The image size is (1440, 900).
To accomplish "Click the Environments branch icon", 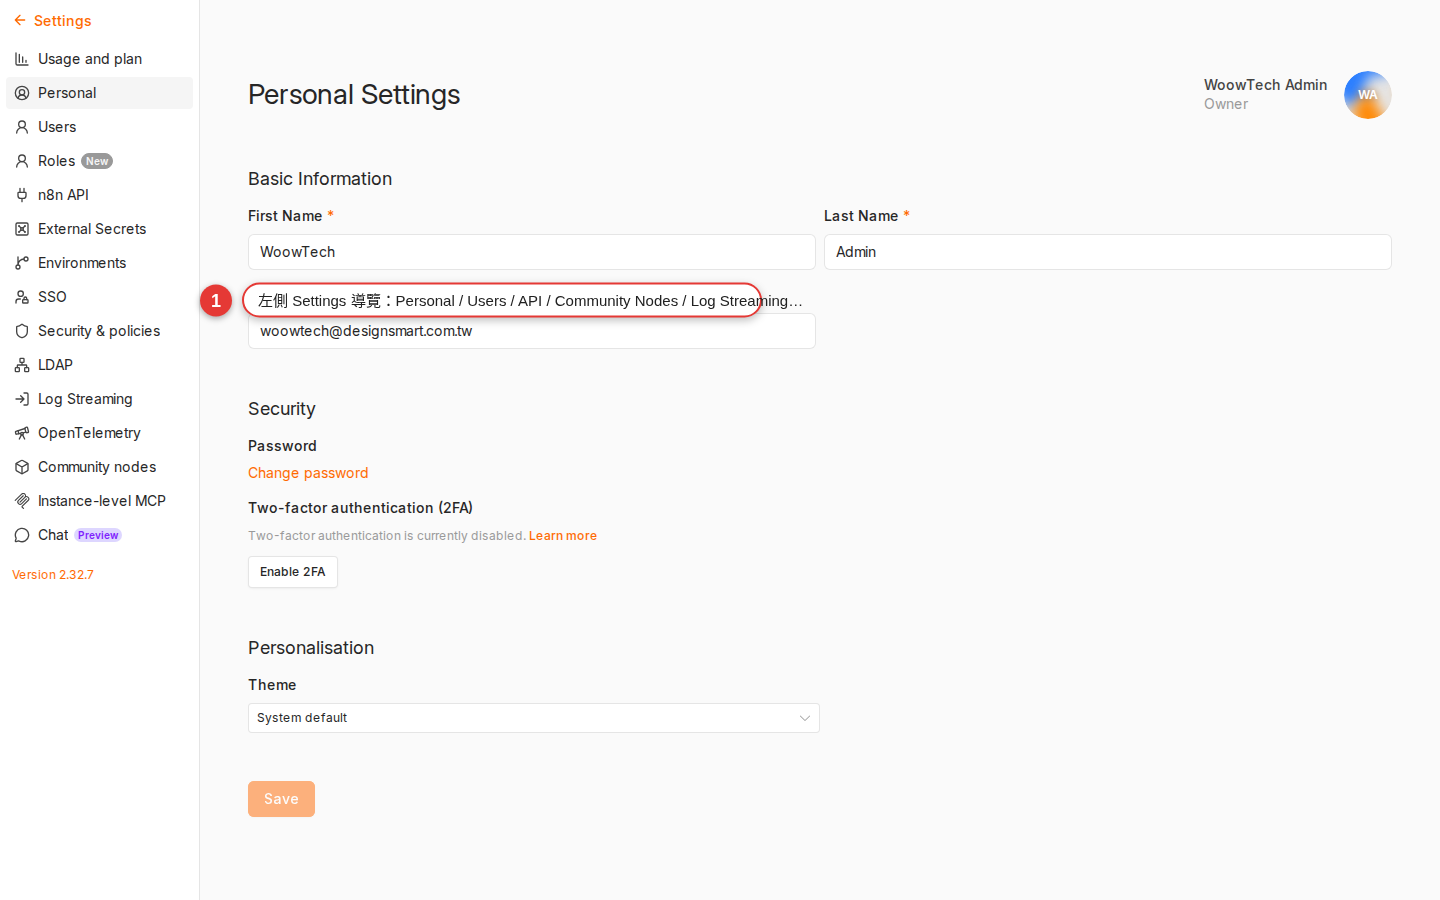I will point(22,263).
